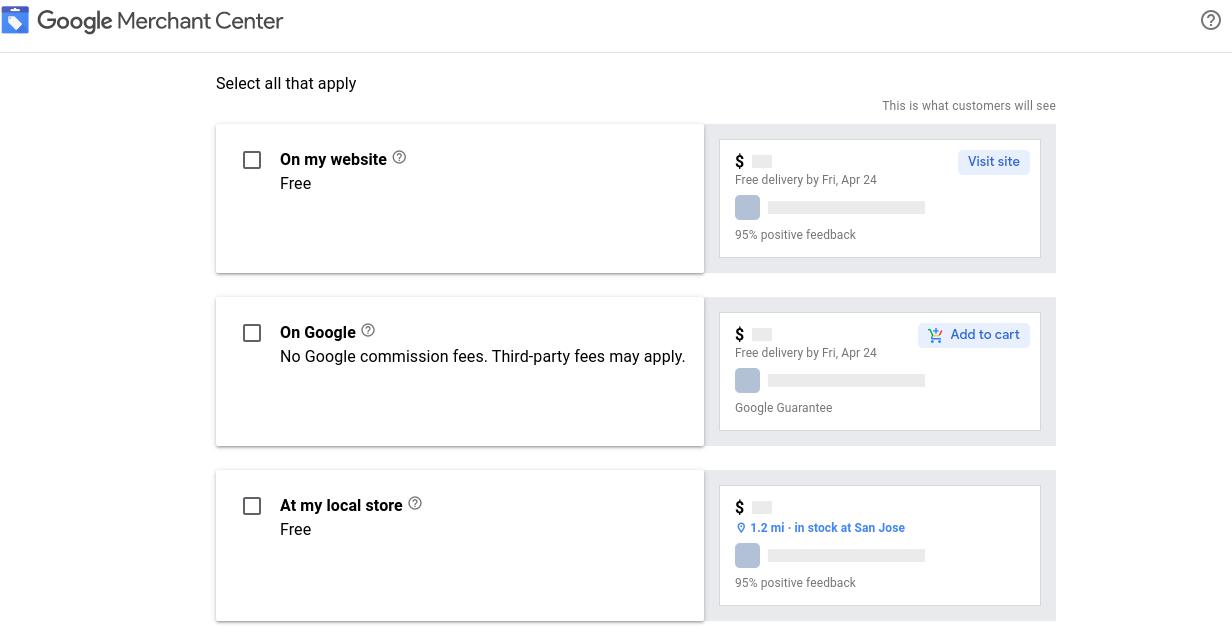Open the in stock at San Jose link
1232x627 pixels.
point(849,528)
